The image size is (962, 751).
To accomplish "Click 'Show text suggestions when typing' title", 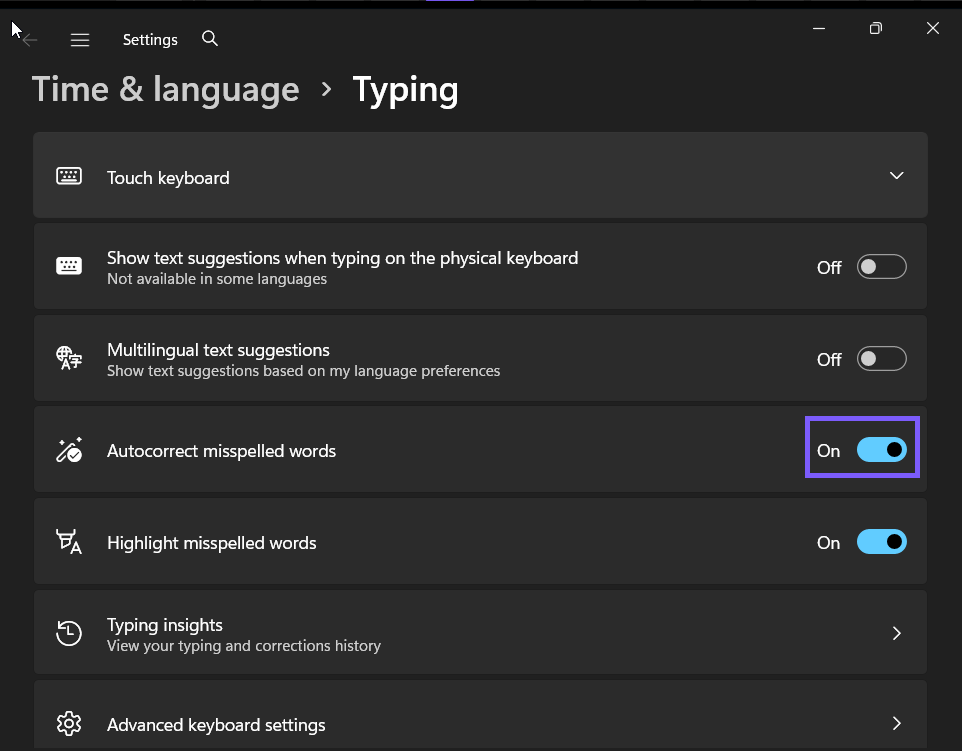I will [342, 258].
